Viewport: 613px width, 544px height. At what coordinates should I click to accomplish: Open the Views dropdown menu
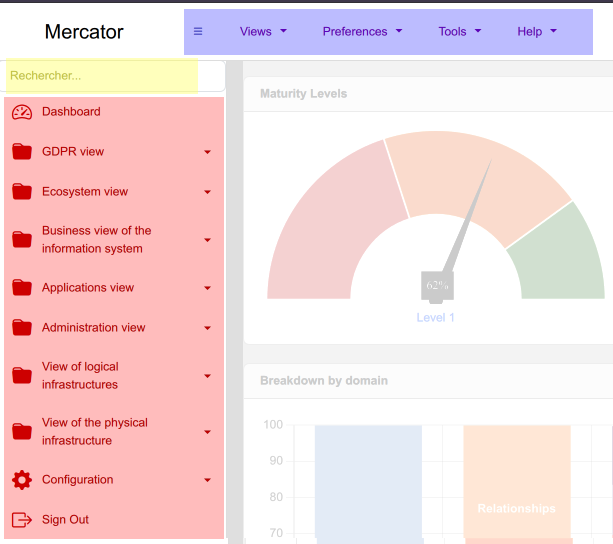[x=263, y=32]
